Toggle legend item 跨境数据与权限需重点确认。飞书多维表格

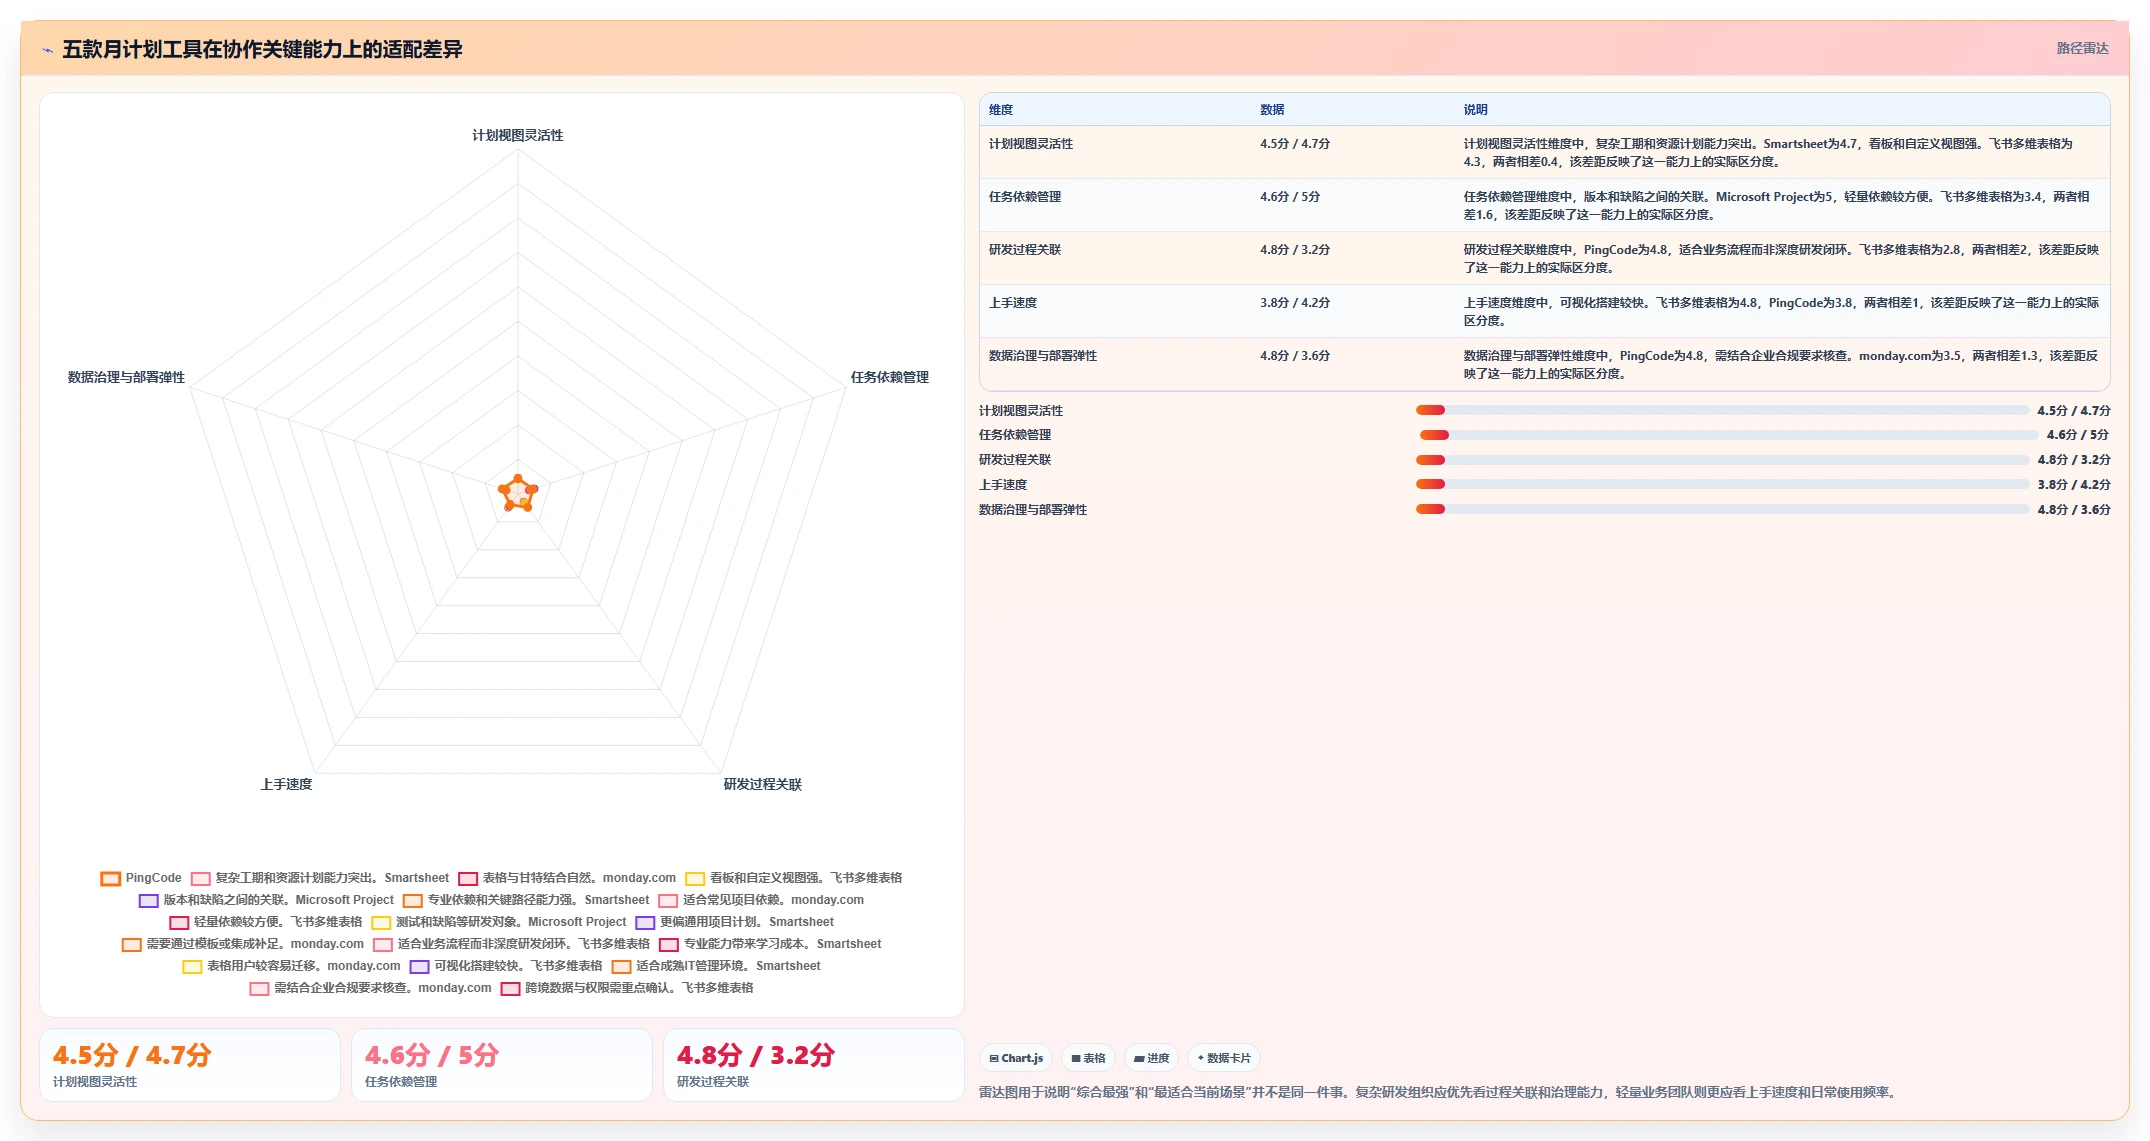point(627,988)
